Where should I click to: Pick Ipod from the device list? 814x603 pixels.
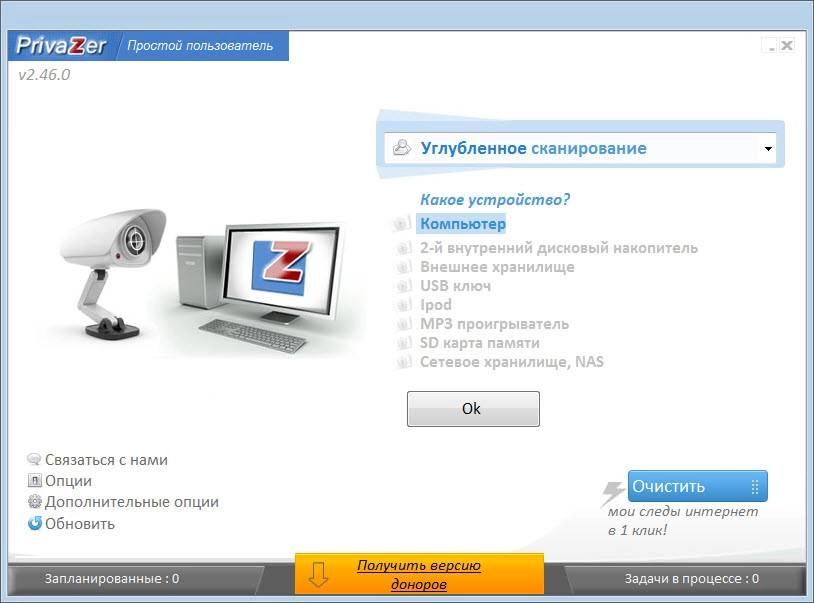click(x=436, y=305)
